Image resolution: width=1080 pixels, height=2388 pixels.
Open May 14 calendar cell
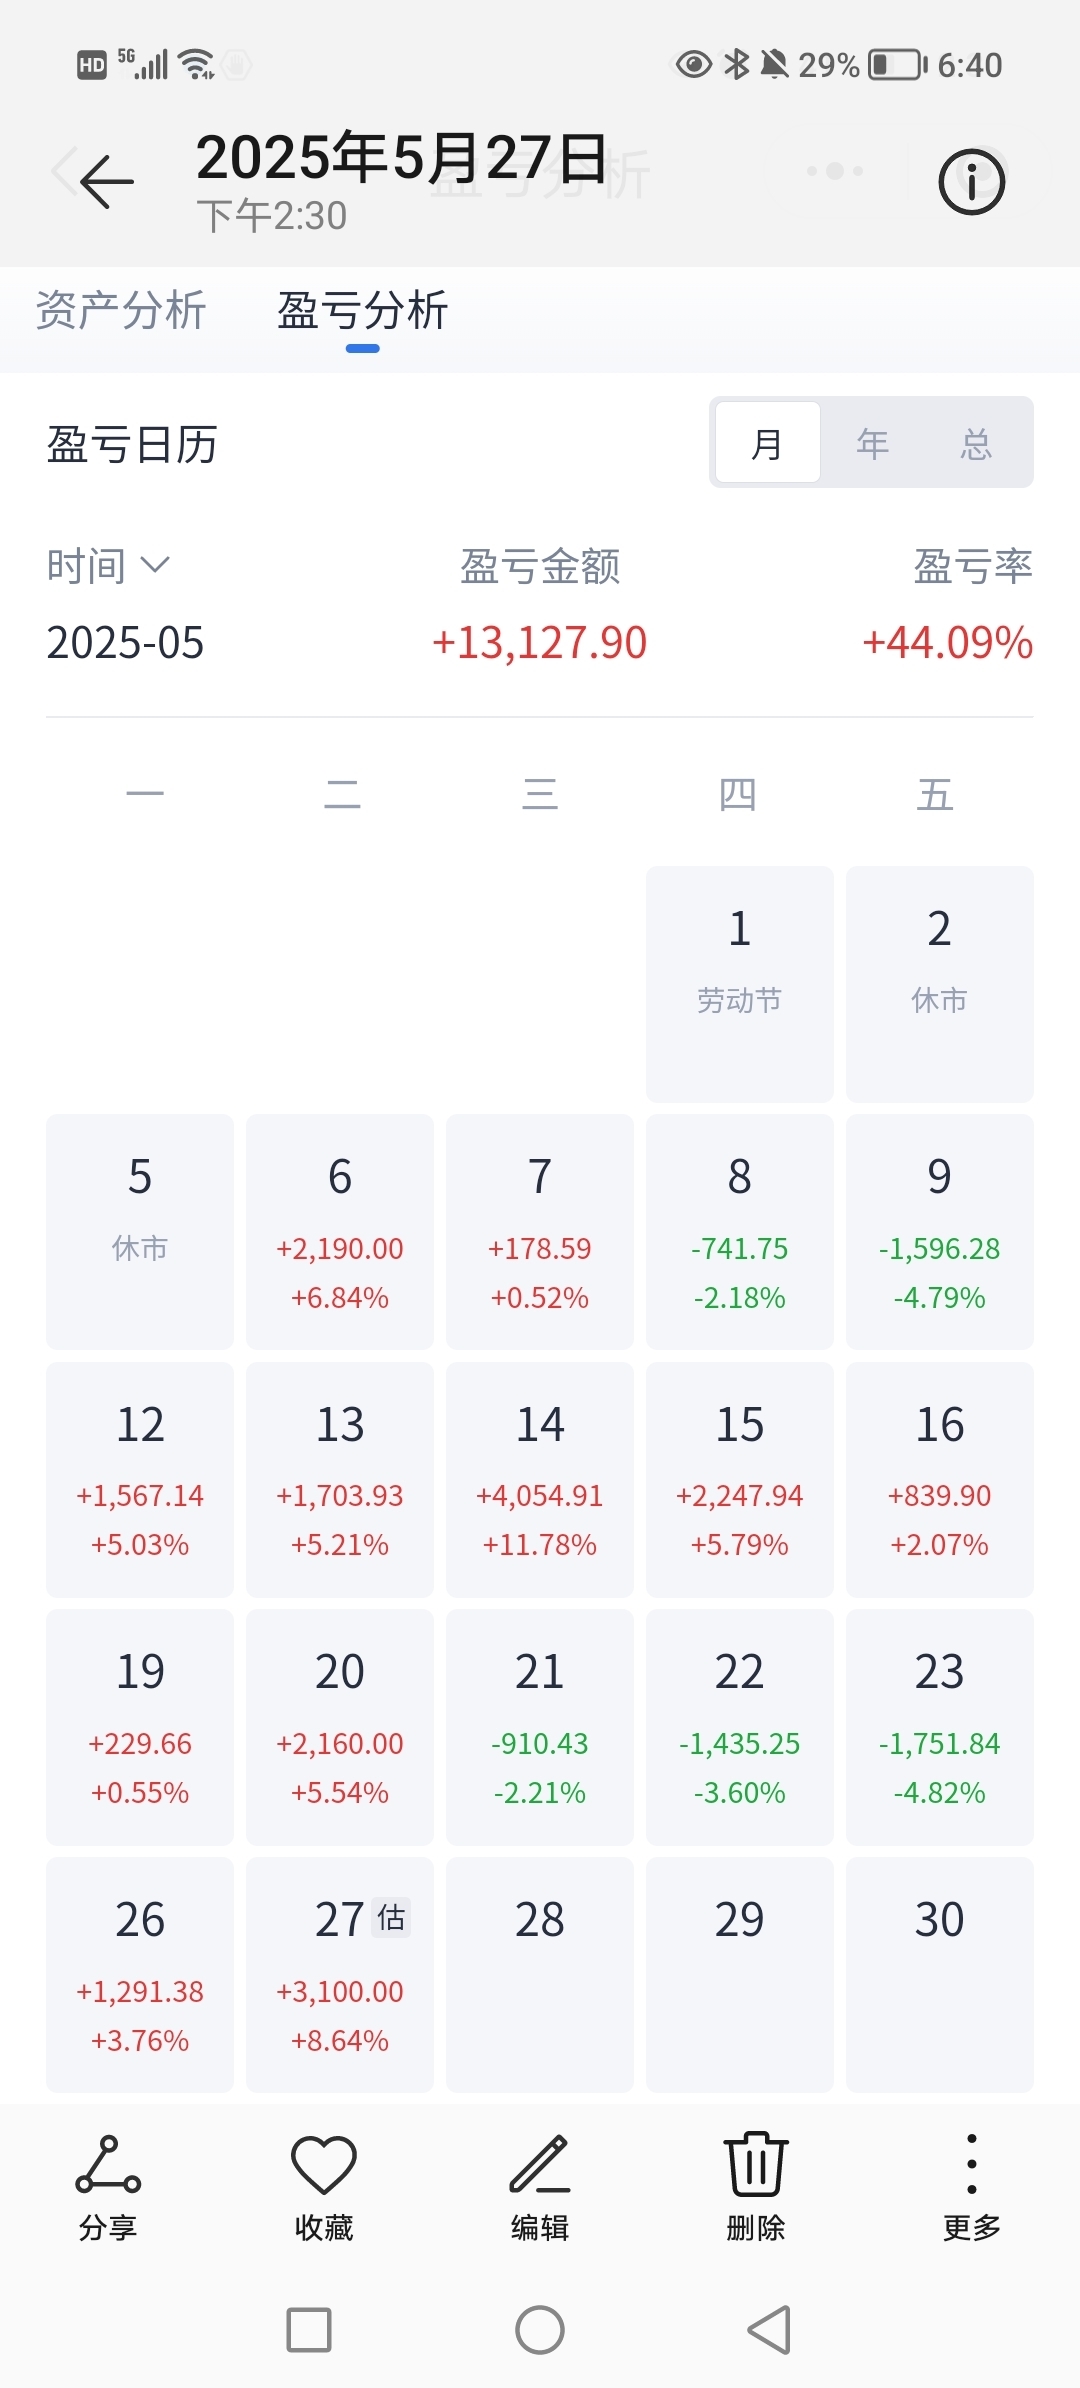(540, 1478)
